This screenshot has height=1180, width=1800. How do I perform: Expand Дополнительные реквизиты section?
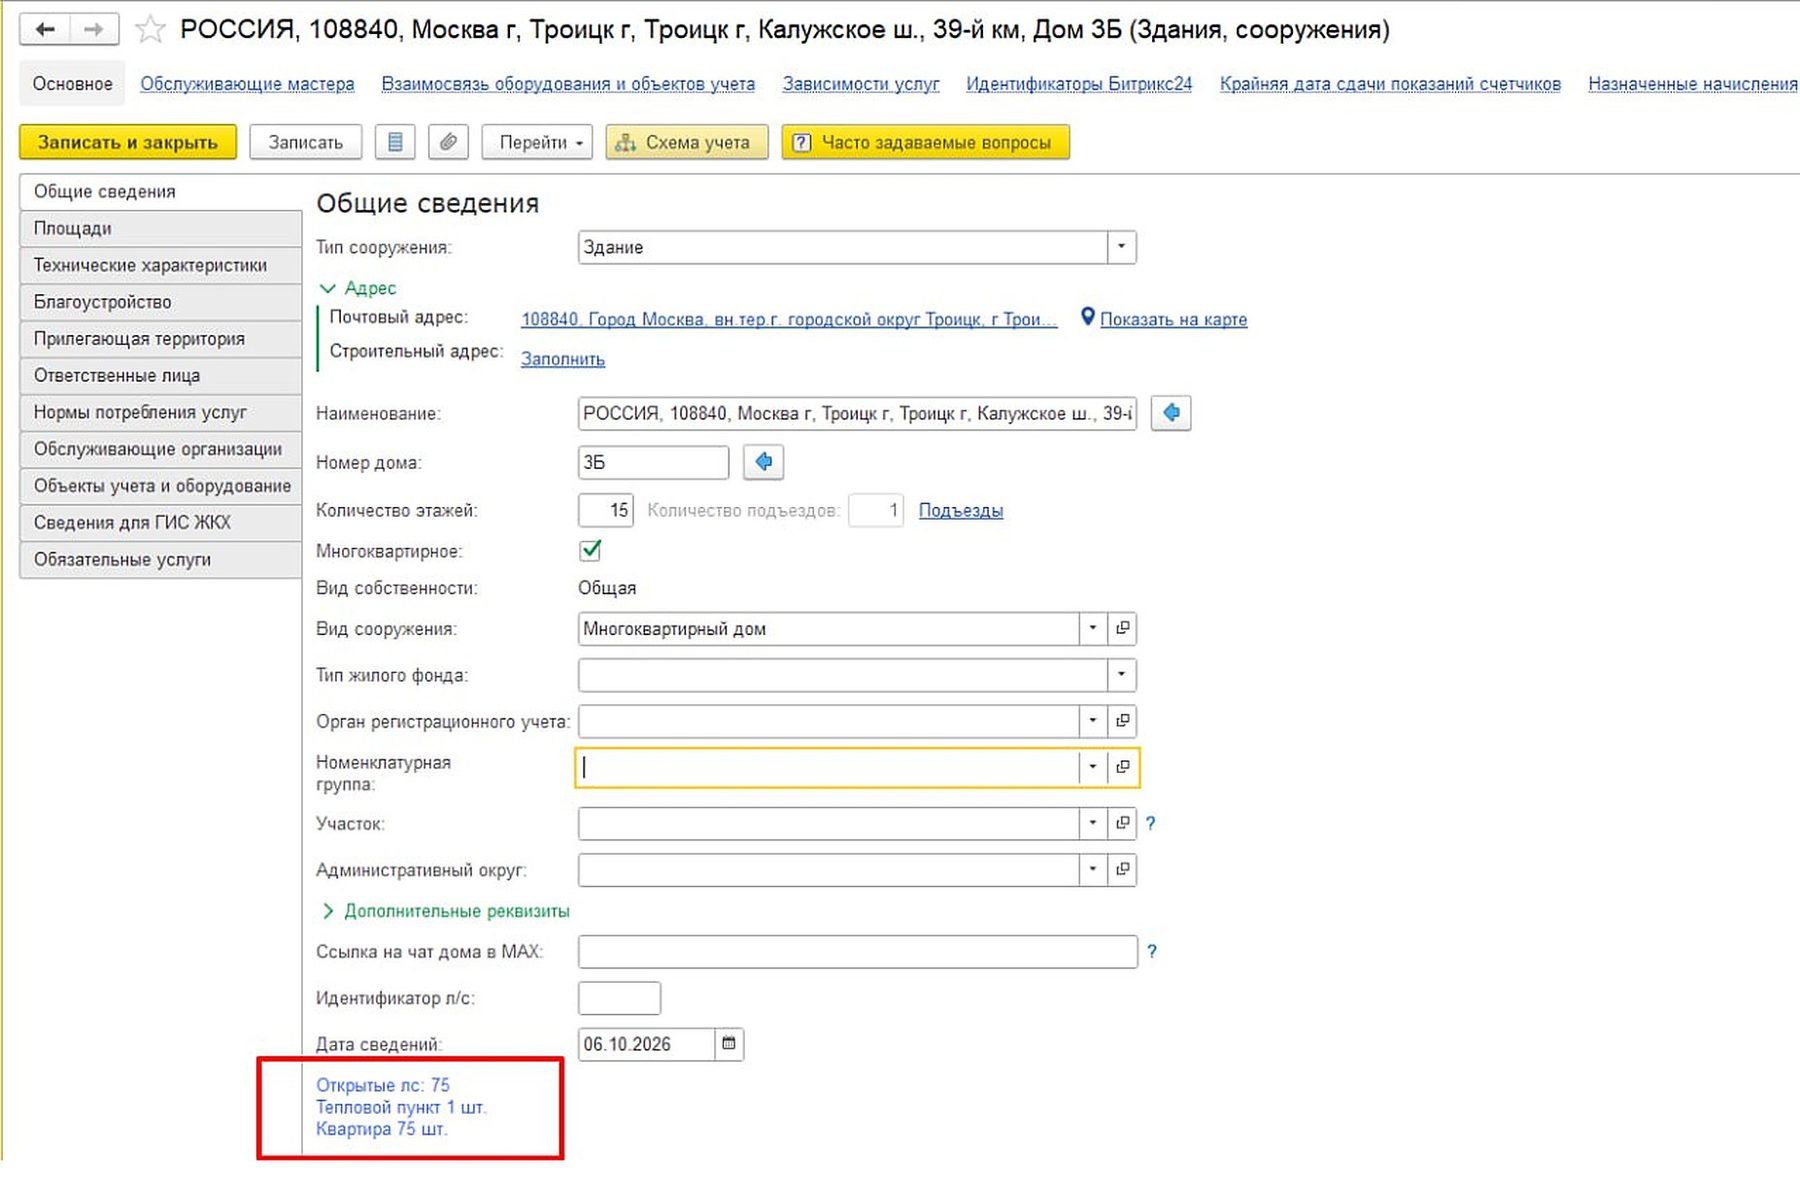tap(446, 911)
